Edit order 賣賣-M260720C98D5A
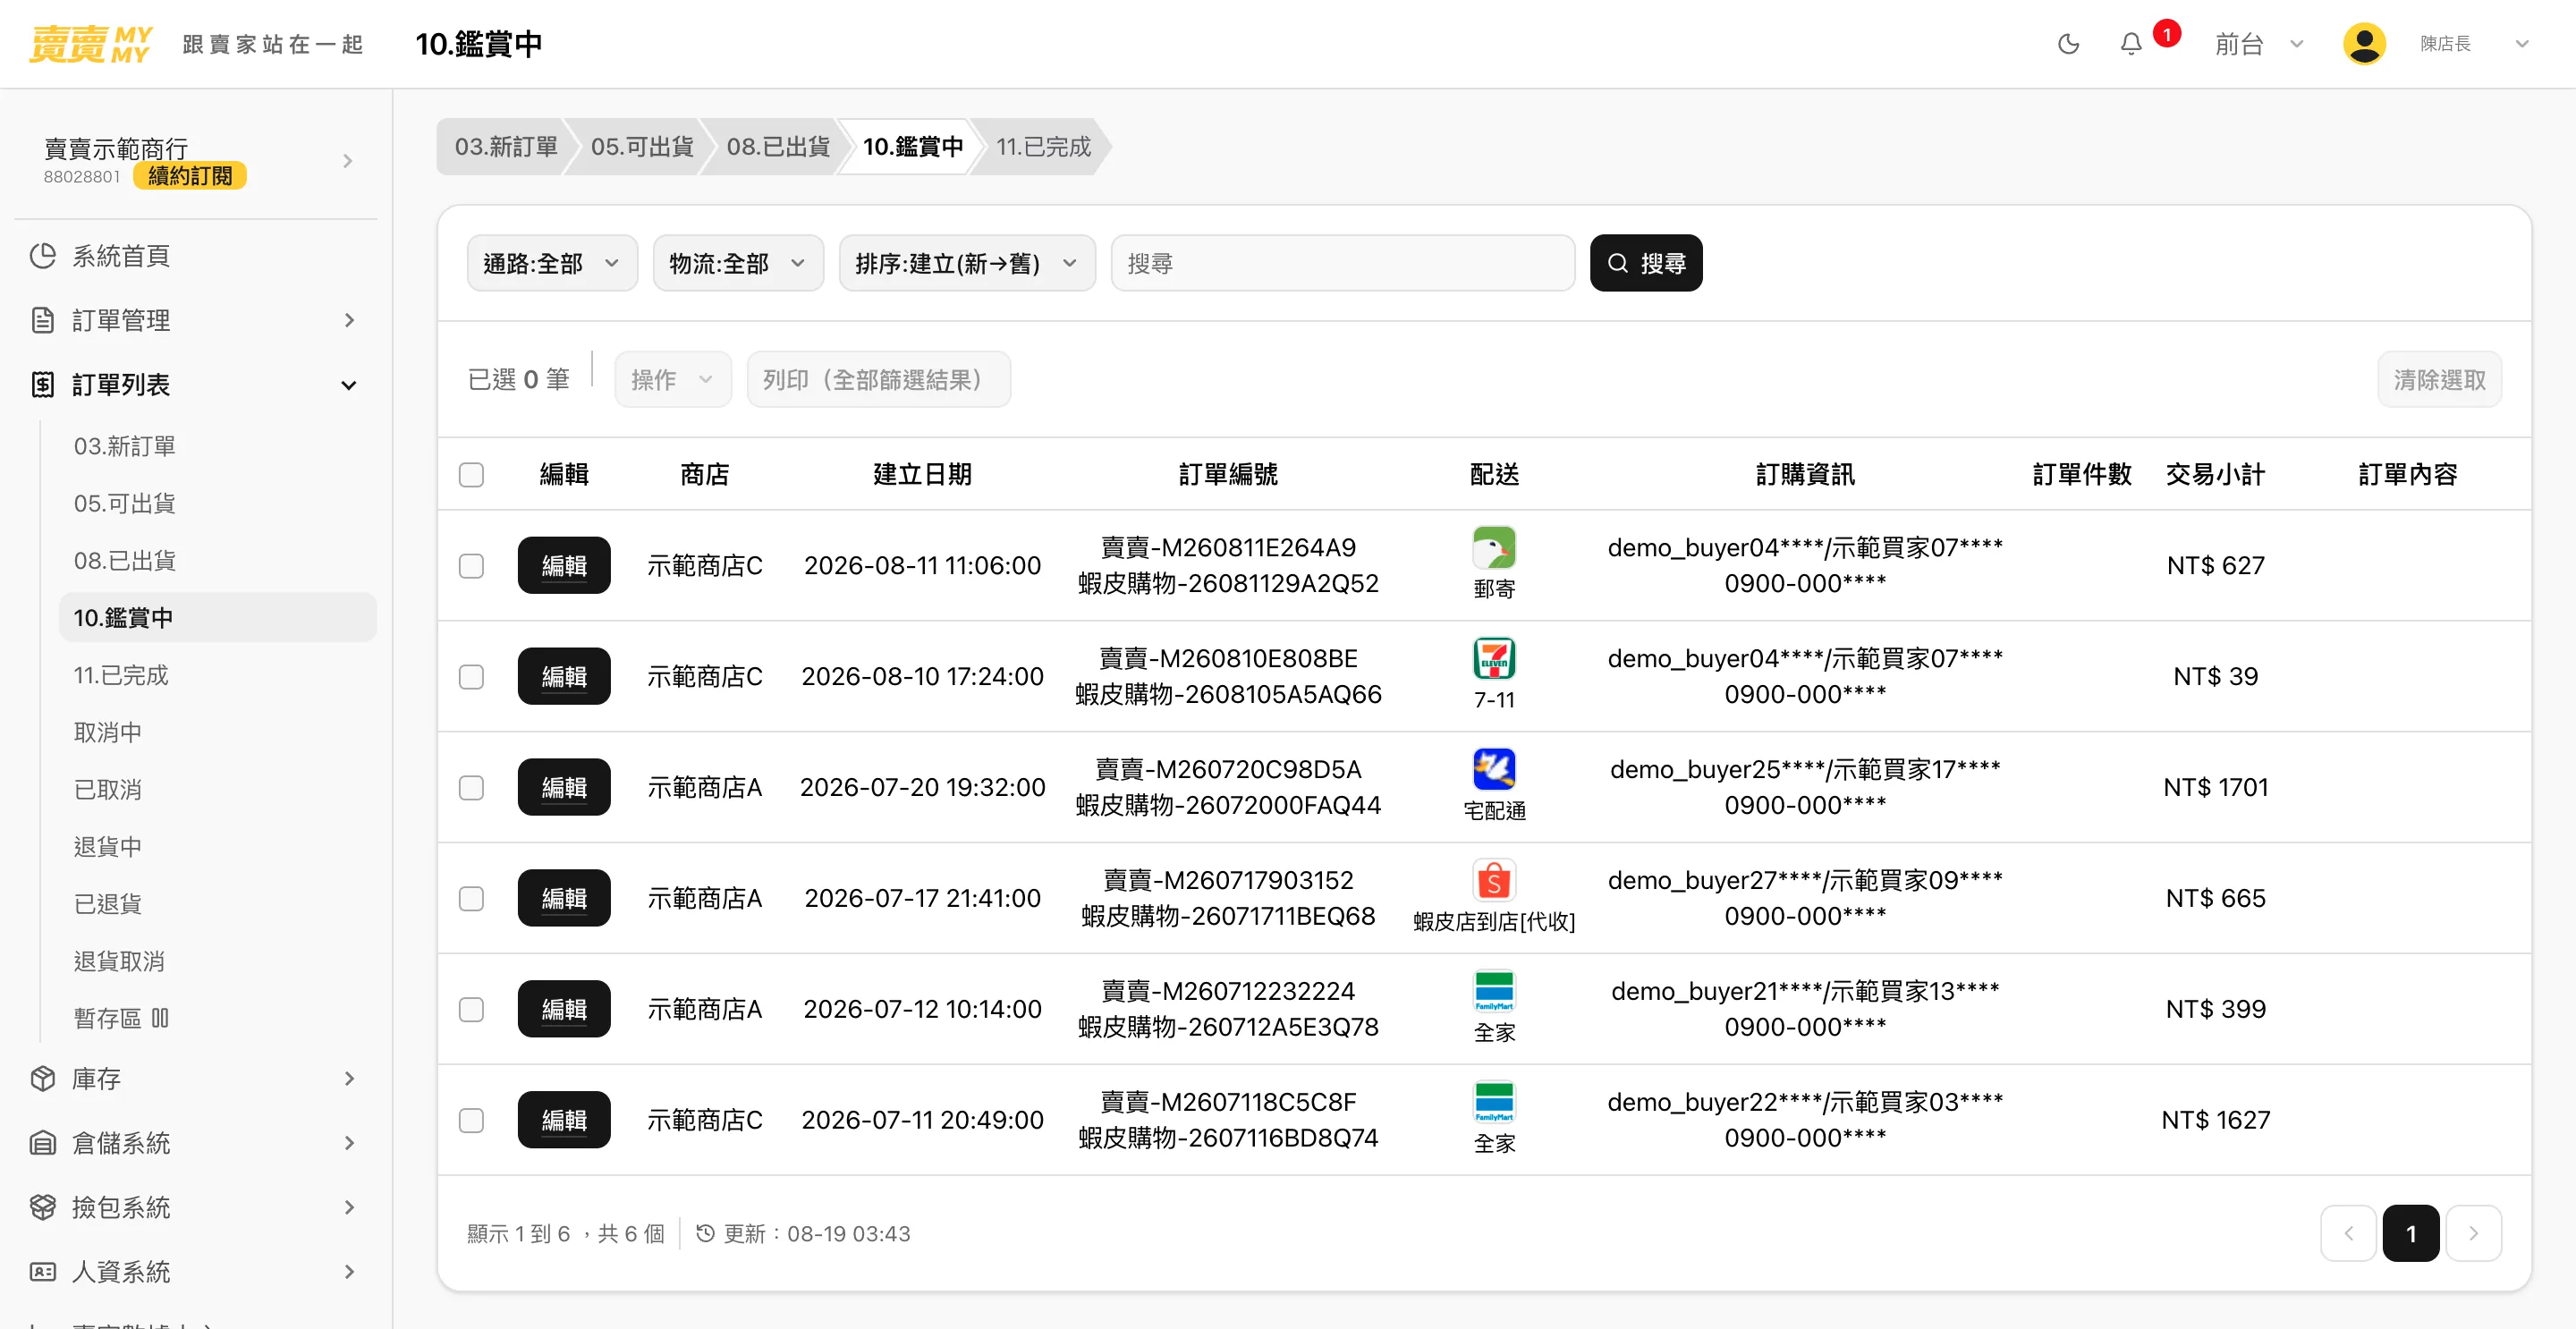Screen dimensions: 2576x1329 [x=564, y=788]
